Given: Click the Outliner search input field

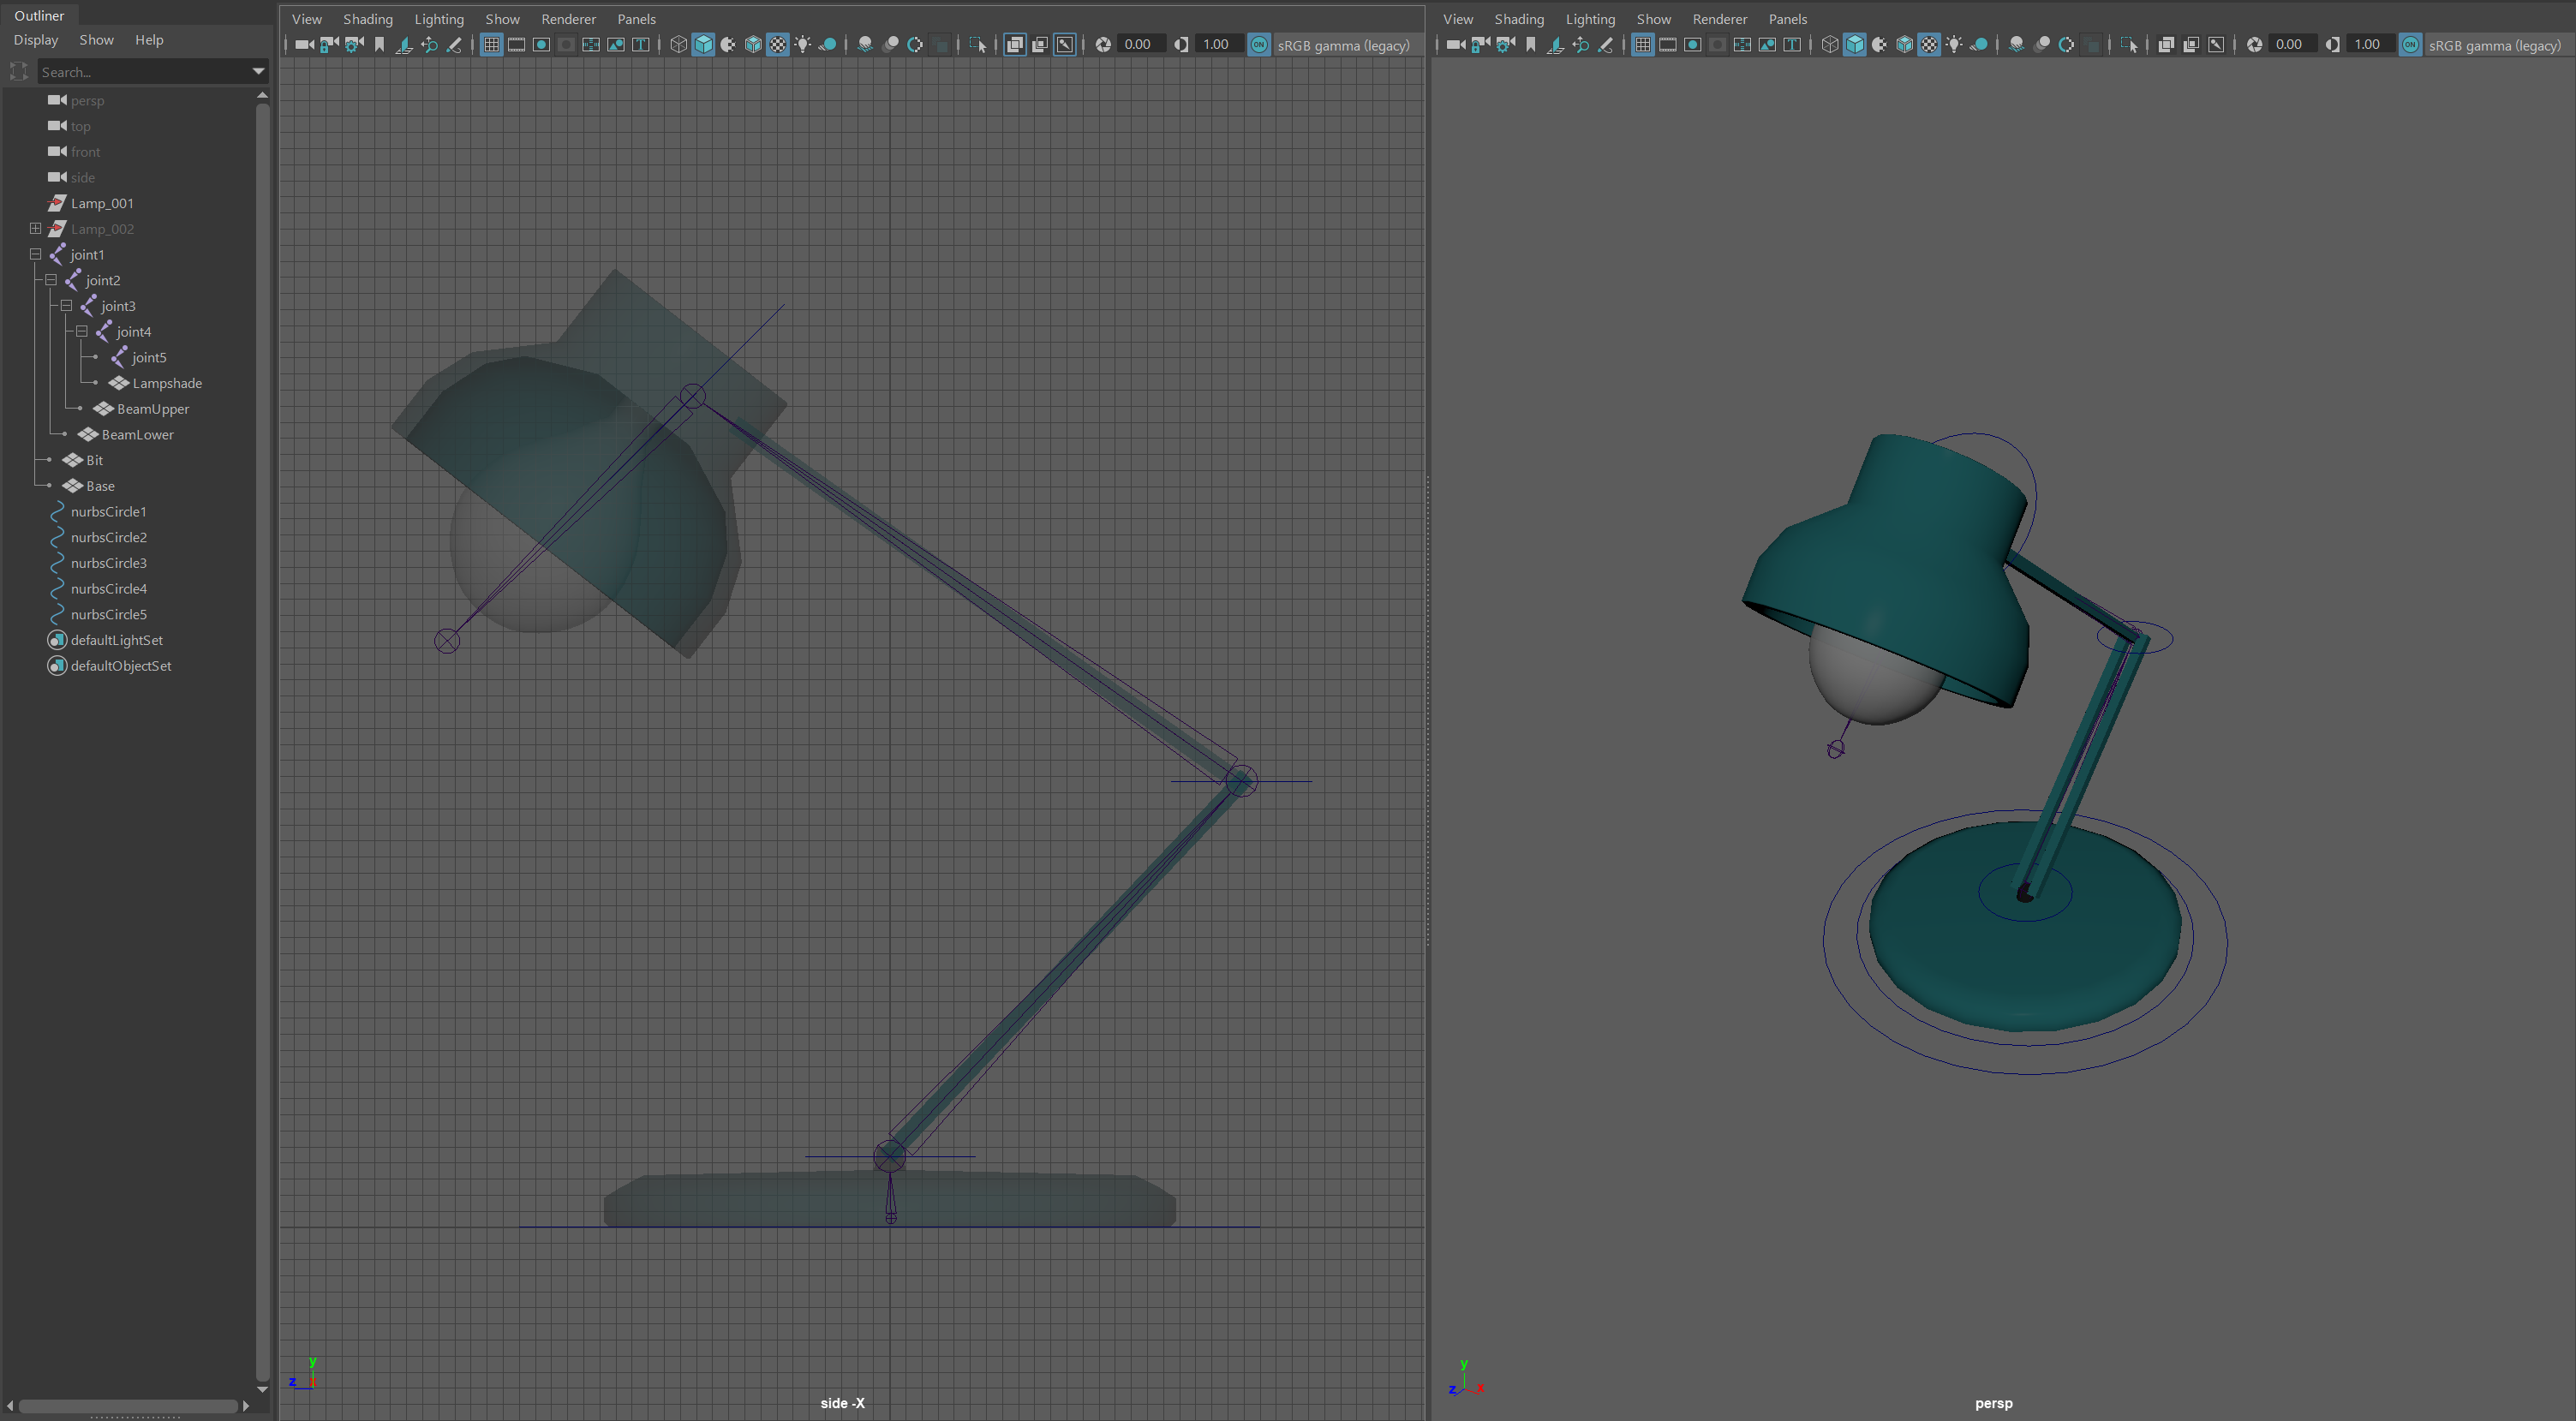Looking at the screenshot, I should [x=140, y=72].
